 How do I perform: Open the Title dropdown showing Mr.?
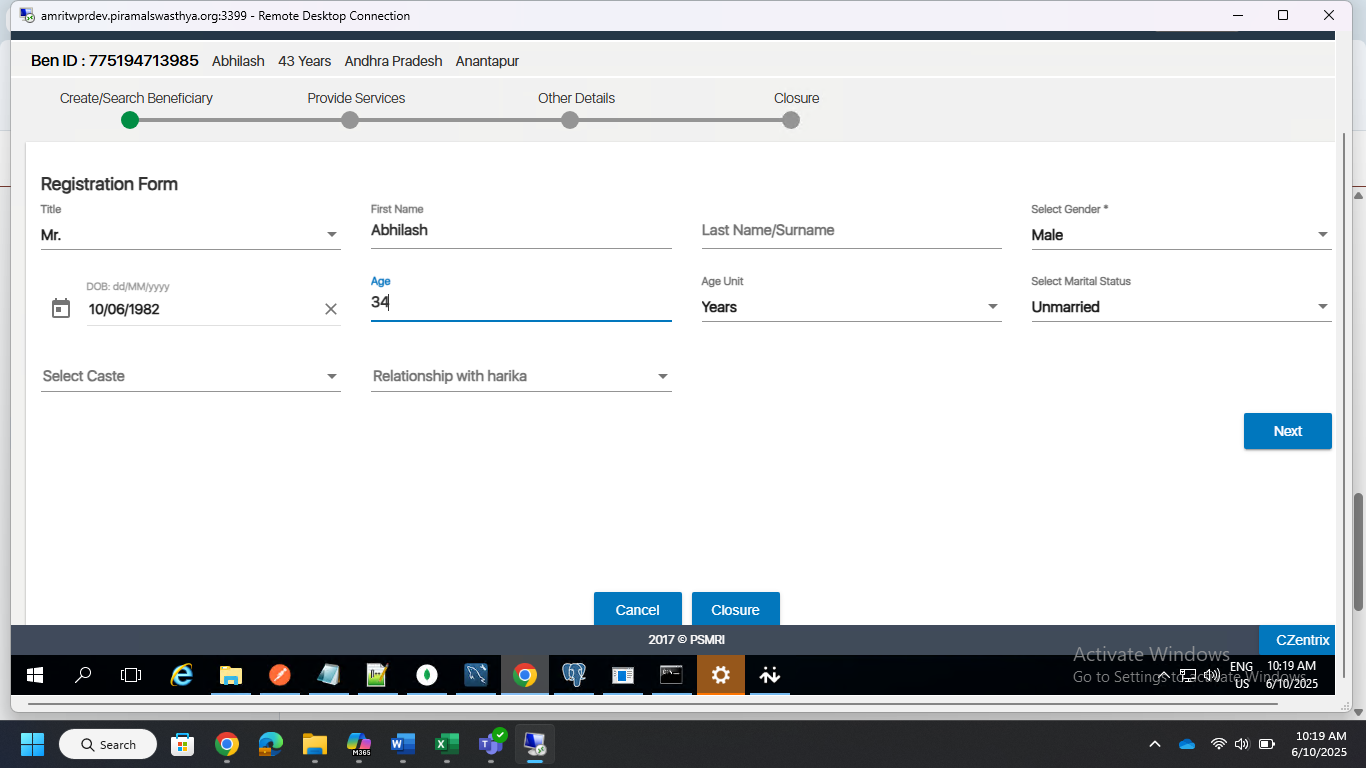click(x=190, y=235)
